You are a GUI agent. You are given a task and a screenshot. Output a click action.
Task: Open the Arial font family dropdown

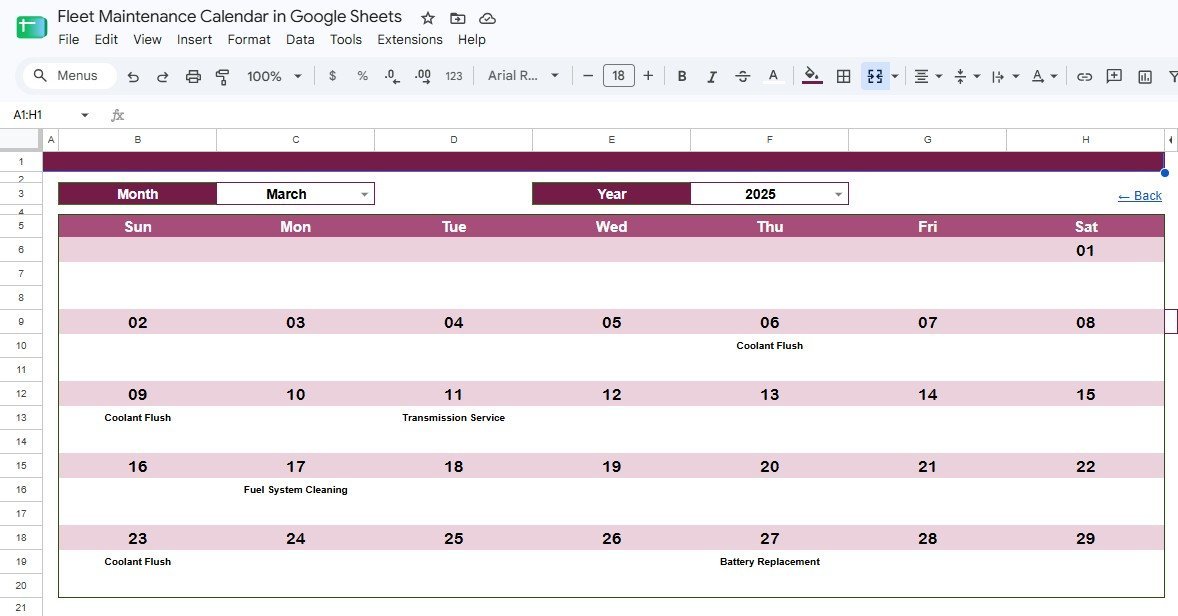point(523,75)
